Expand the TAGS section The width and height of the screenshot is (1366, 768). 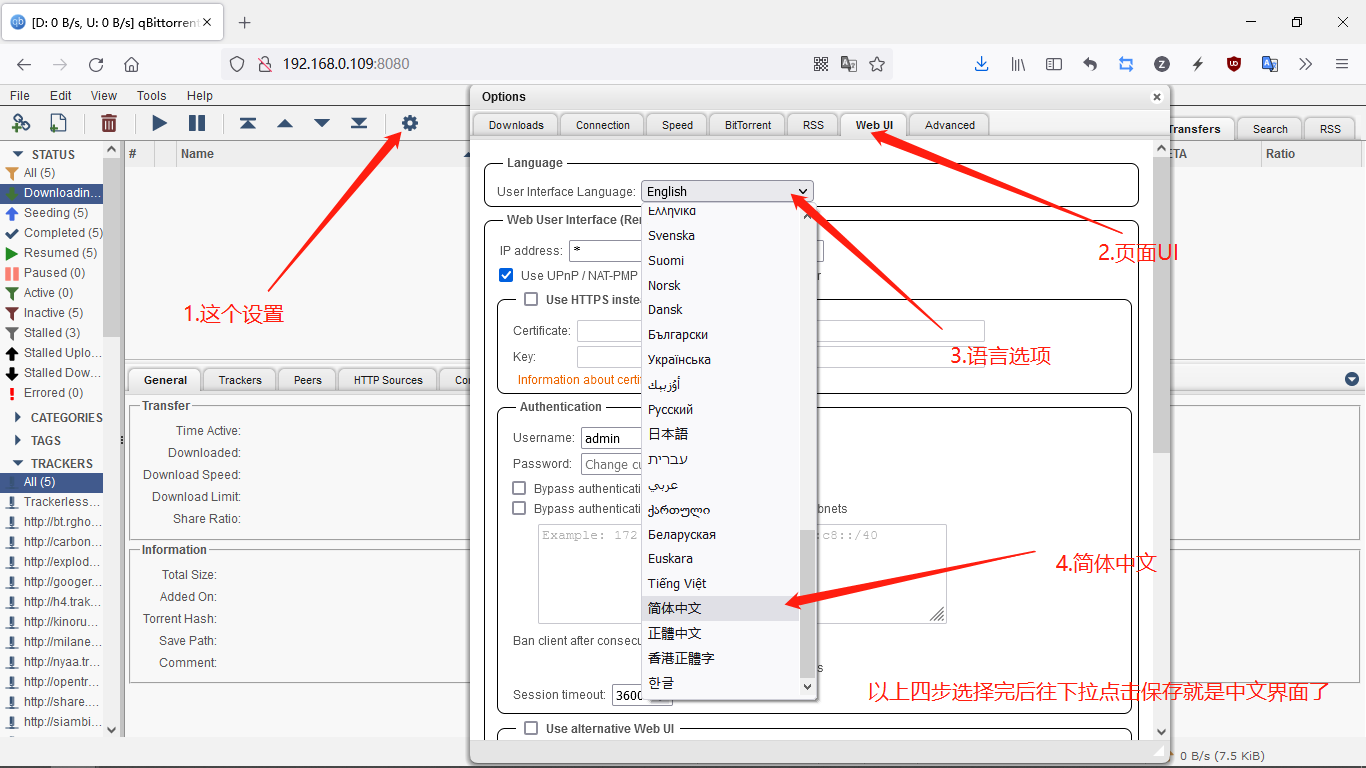(18, 440)
